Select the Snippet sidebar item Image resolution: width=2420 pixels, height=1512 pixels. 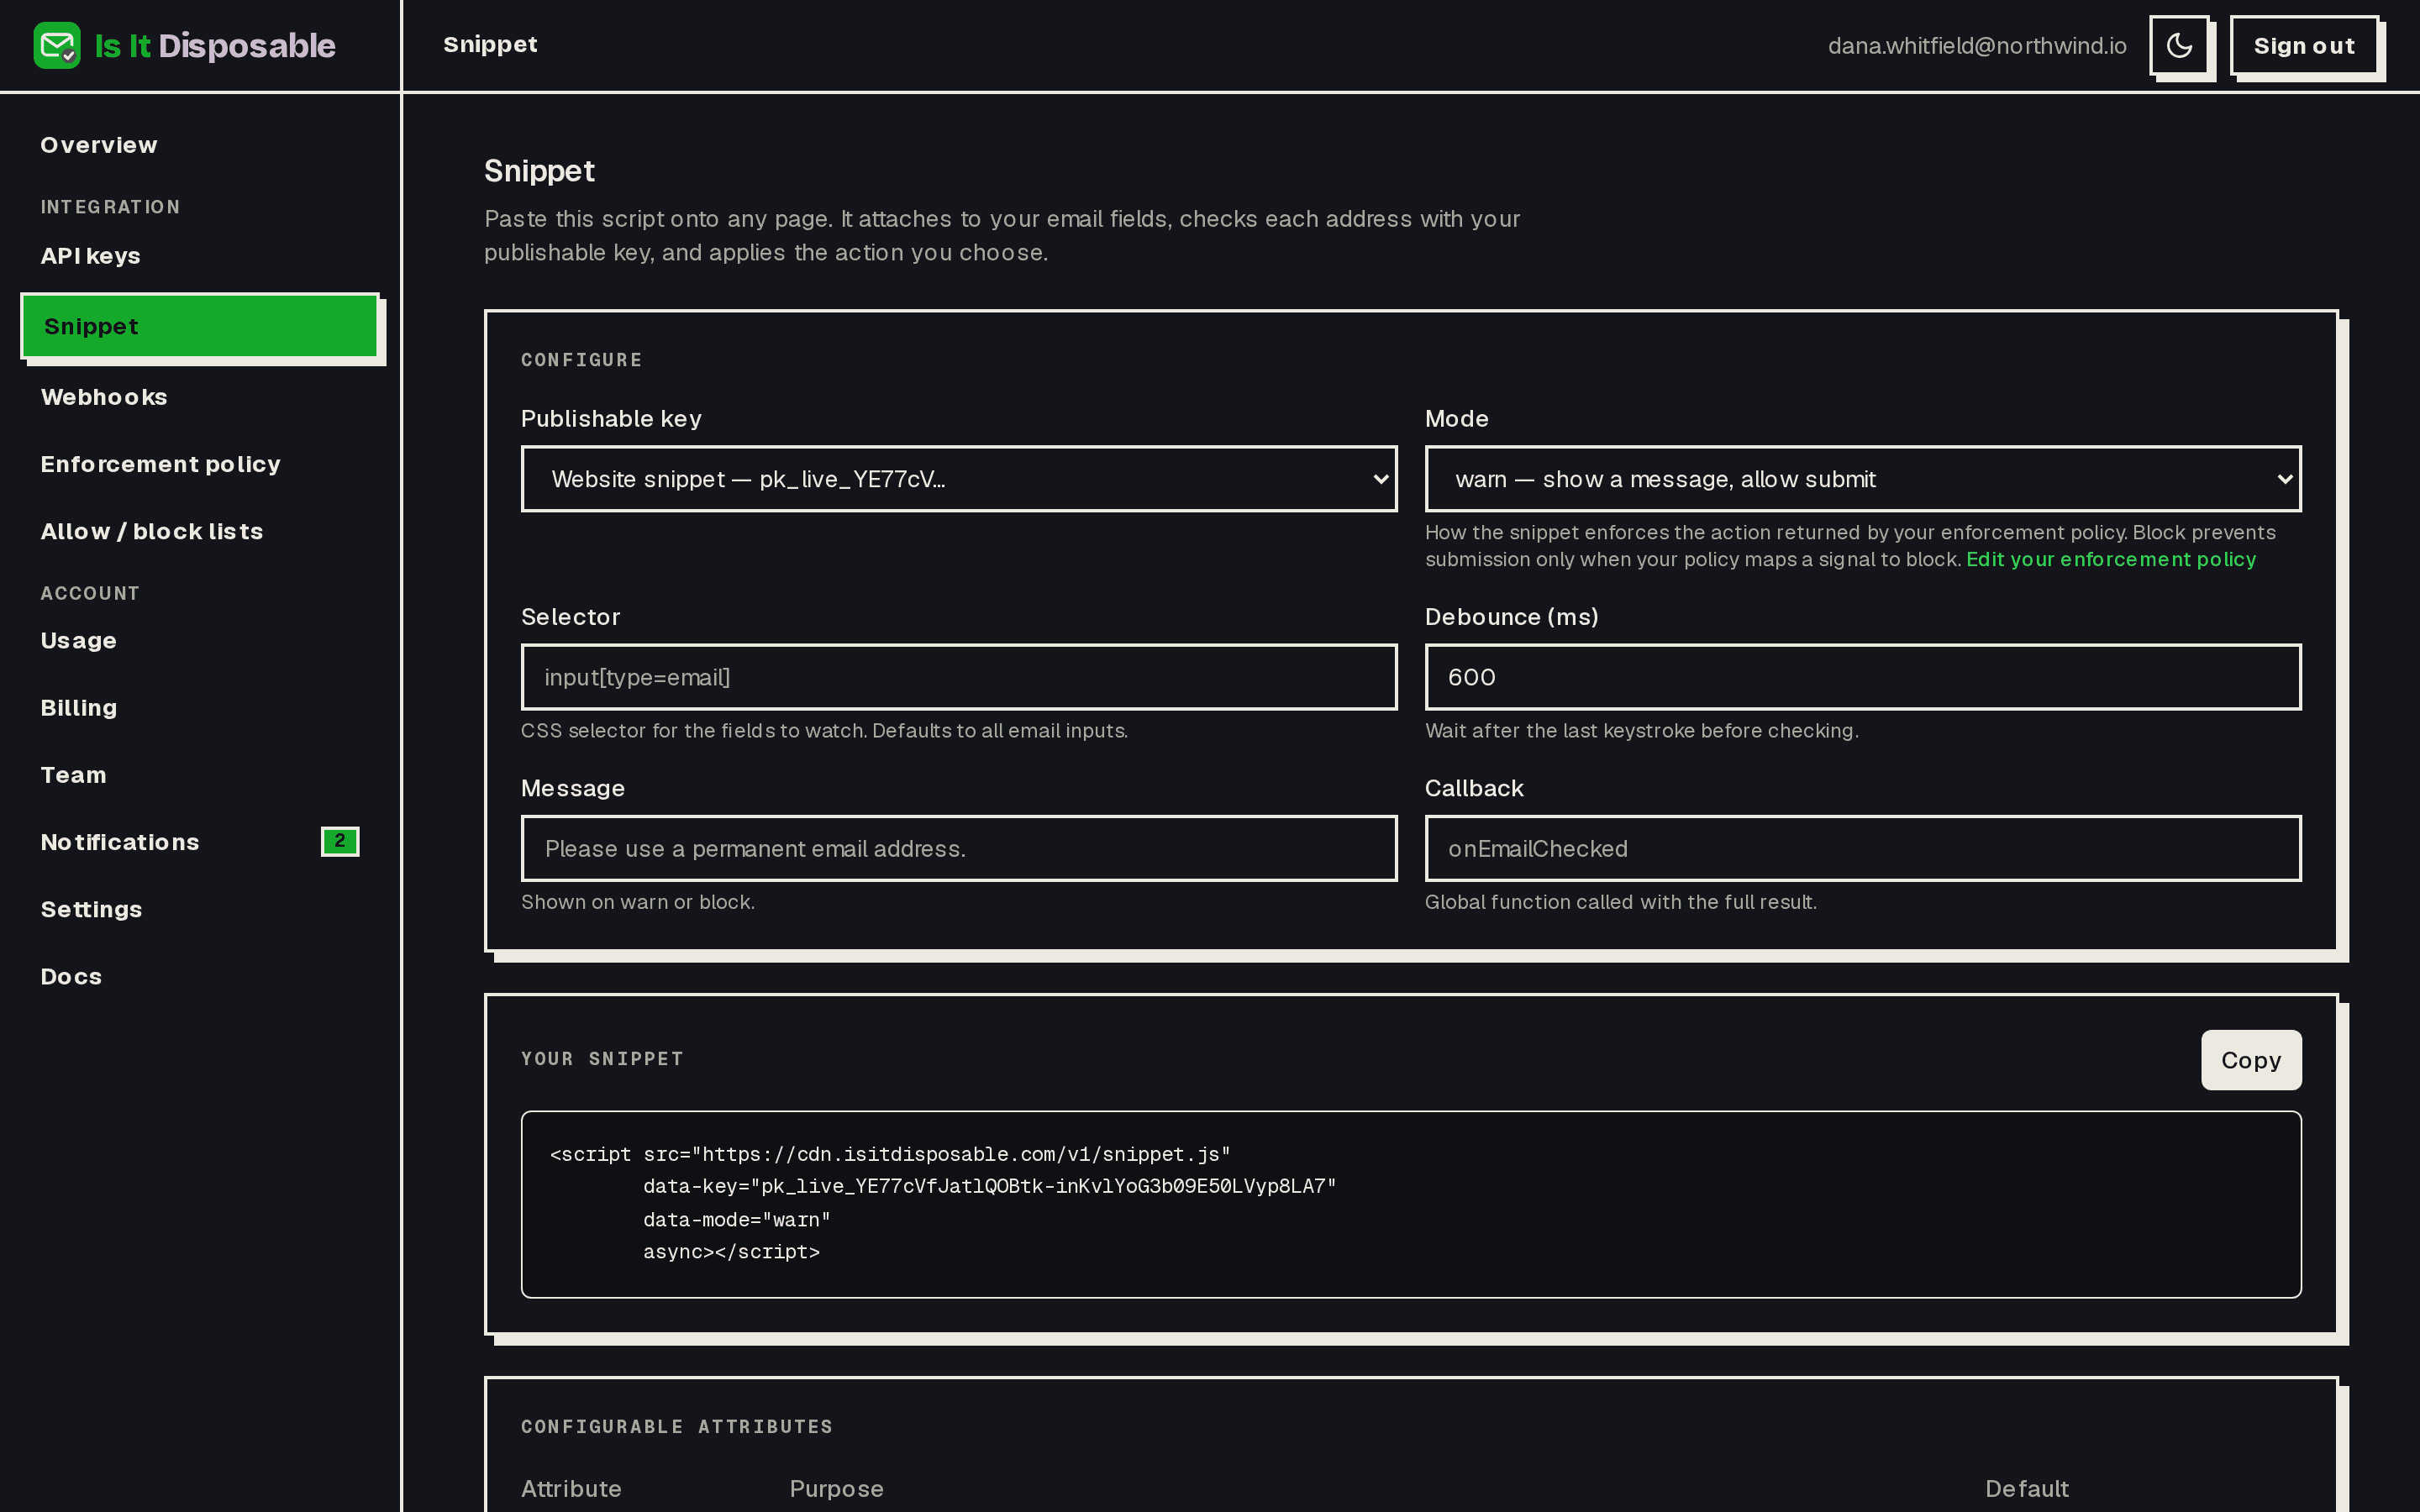point(199,326)
